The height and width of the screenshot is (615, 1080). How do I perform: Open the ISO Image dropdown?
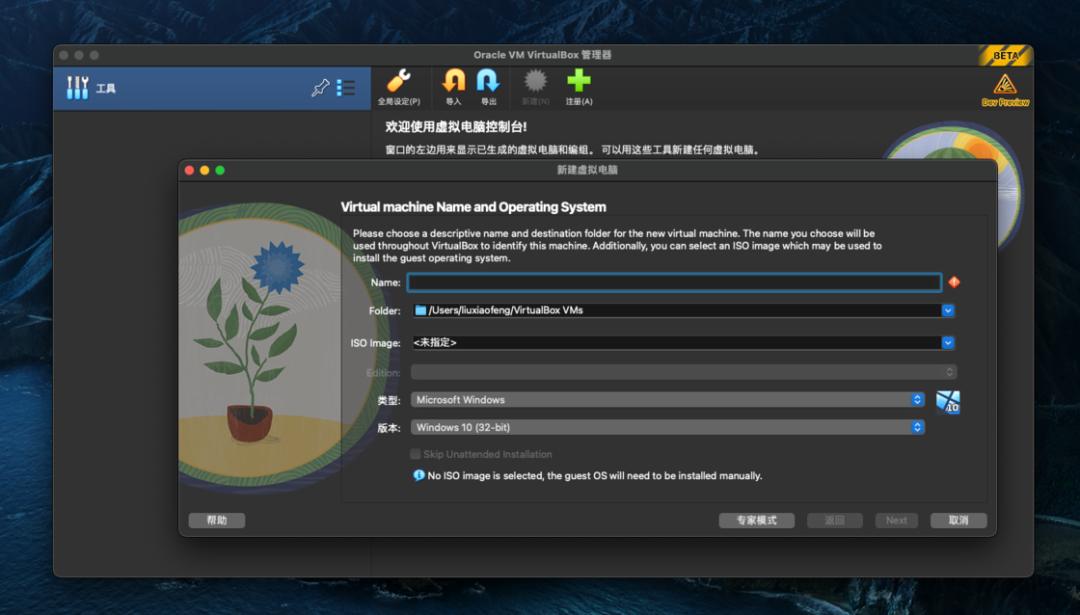tap(948, 343)
